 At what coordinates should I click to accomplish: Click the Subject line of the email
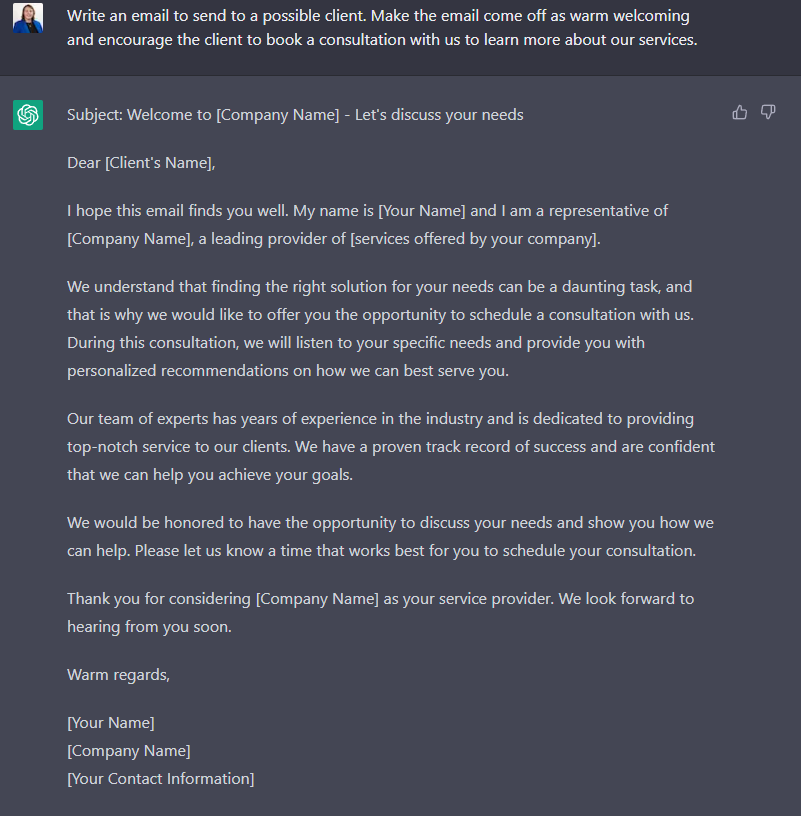tap(295, 115)
